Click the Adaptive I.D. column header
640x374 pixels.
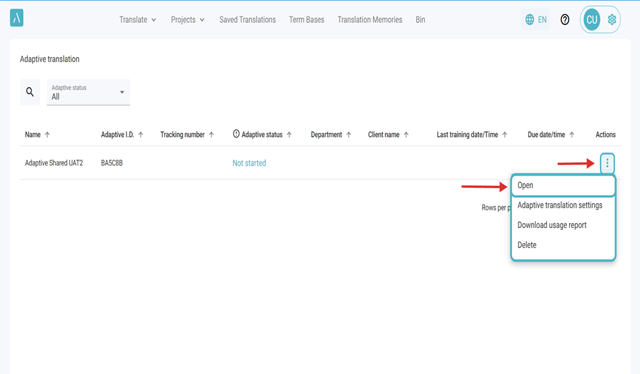[x=117, y=135]
